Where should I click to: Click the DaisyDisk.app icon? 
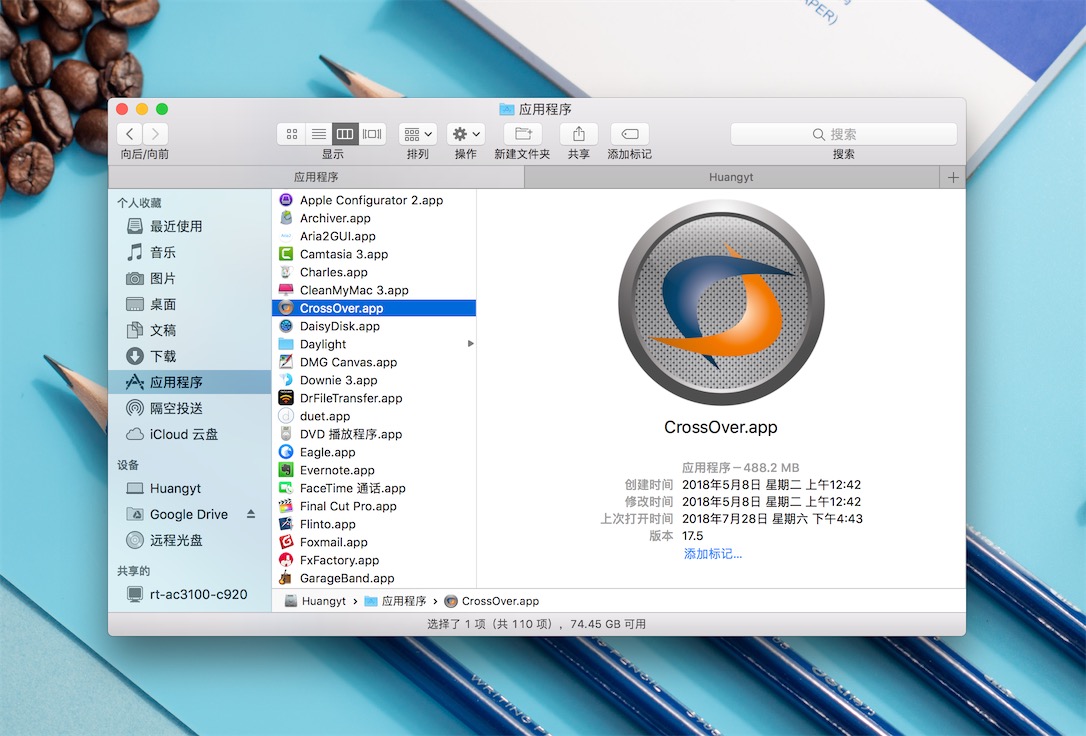(x=286, y=326)
